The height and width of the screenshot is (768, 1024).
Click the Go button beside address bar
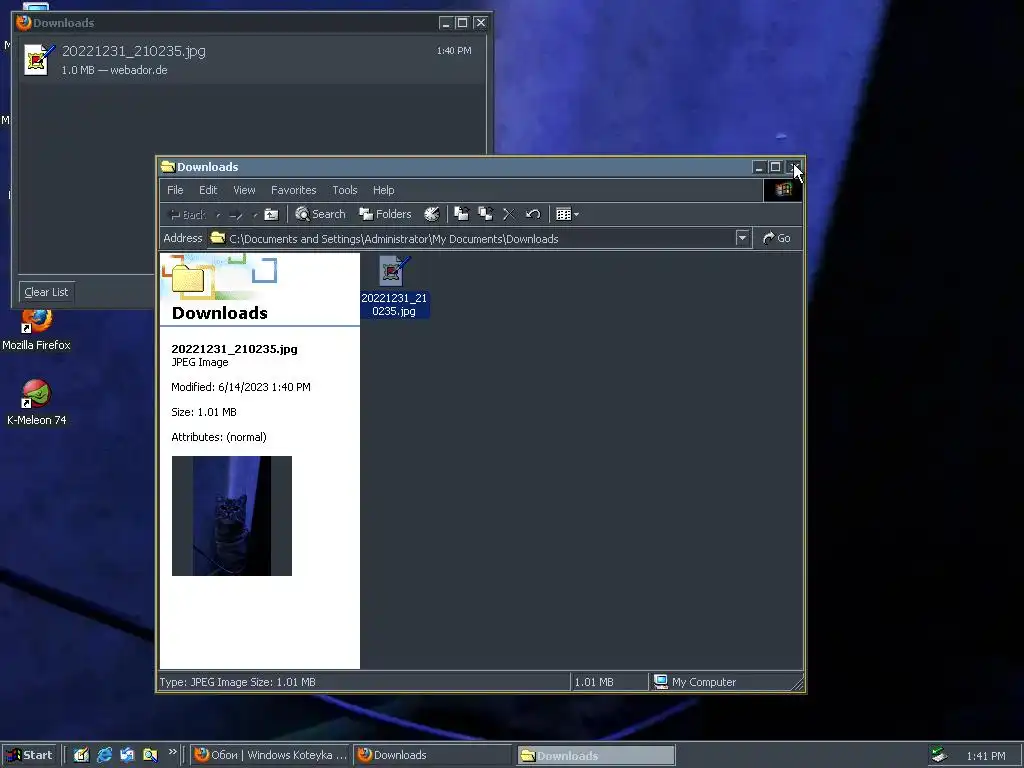click(777, 238)
